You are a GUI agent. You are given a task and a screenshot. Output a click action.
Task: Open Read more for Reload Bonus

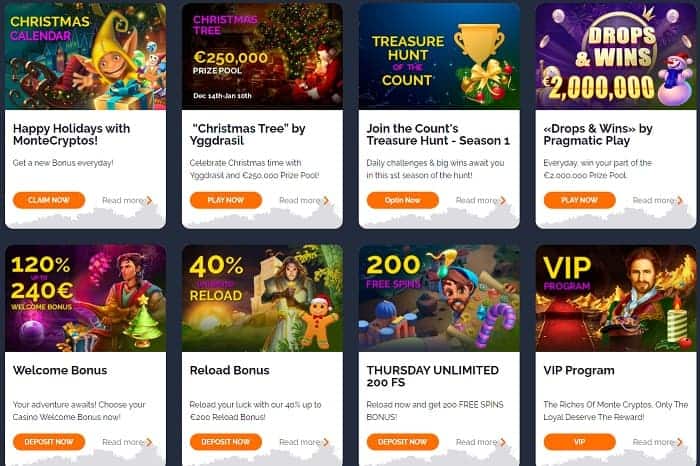[x=304, y=442]
